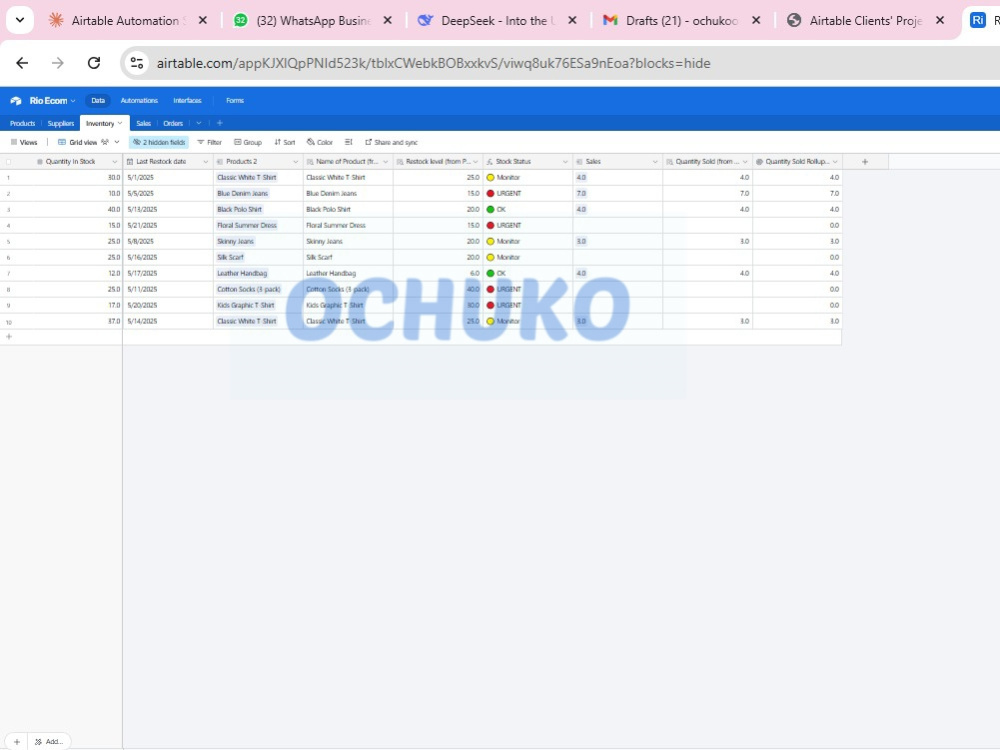Image resolution: width=1000 pixels, height=750 pixels.
Task: Close the Gmail Drafts browser tab
Action: pyautogui.click(x=756, y=20)
